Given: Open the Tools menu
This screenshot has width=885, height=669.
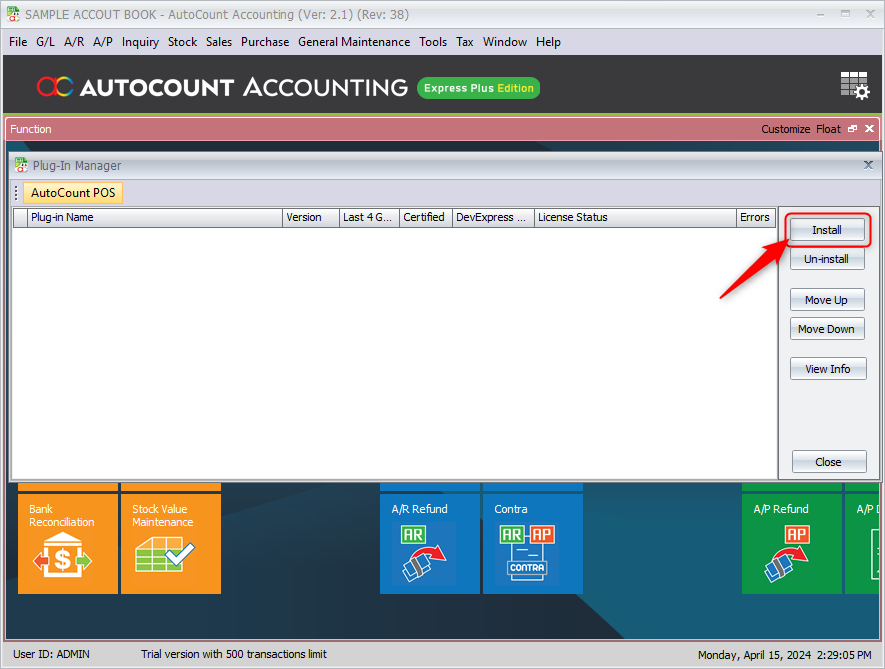Looking at the screenshot, I should click(433, 42).
